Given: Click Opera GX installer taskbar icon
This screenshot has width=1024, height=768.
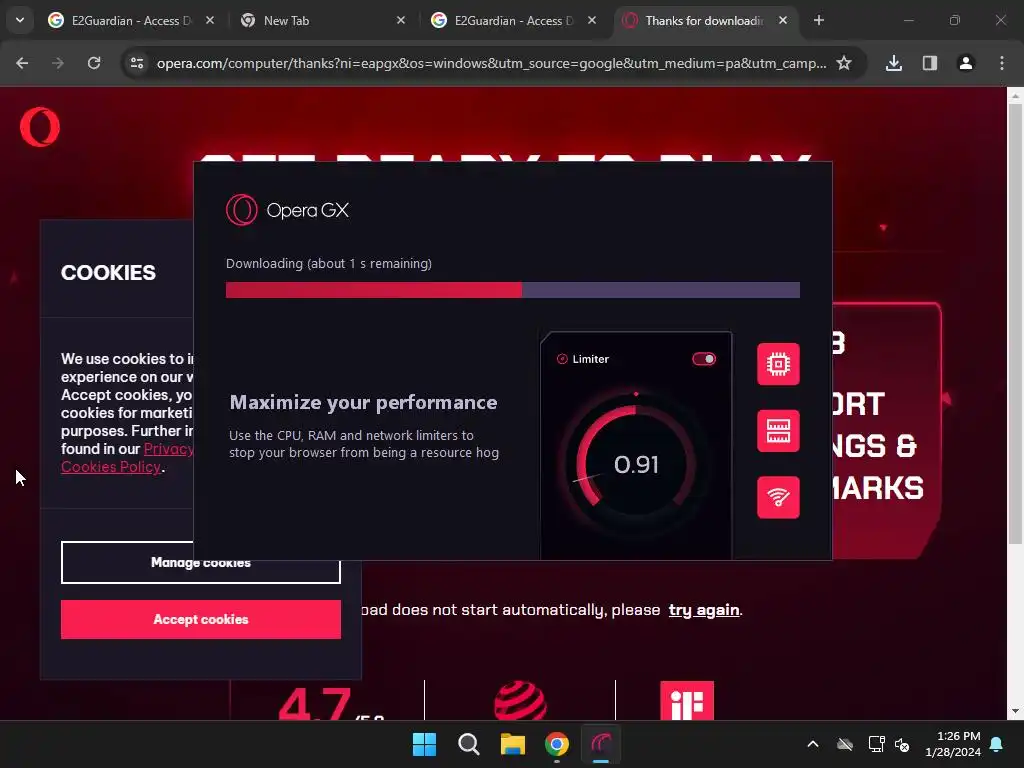Looking at the screenshot, I should pos(601,744).
